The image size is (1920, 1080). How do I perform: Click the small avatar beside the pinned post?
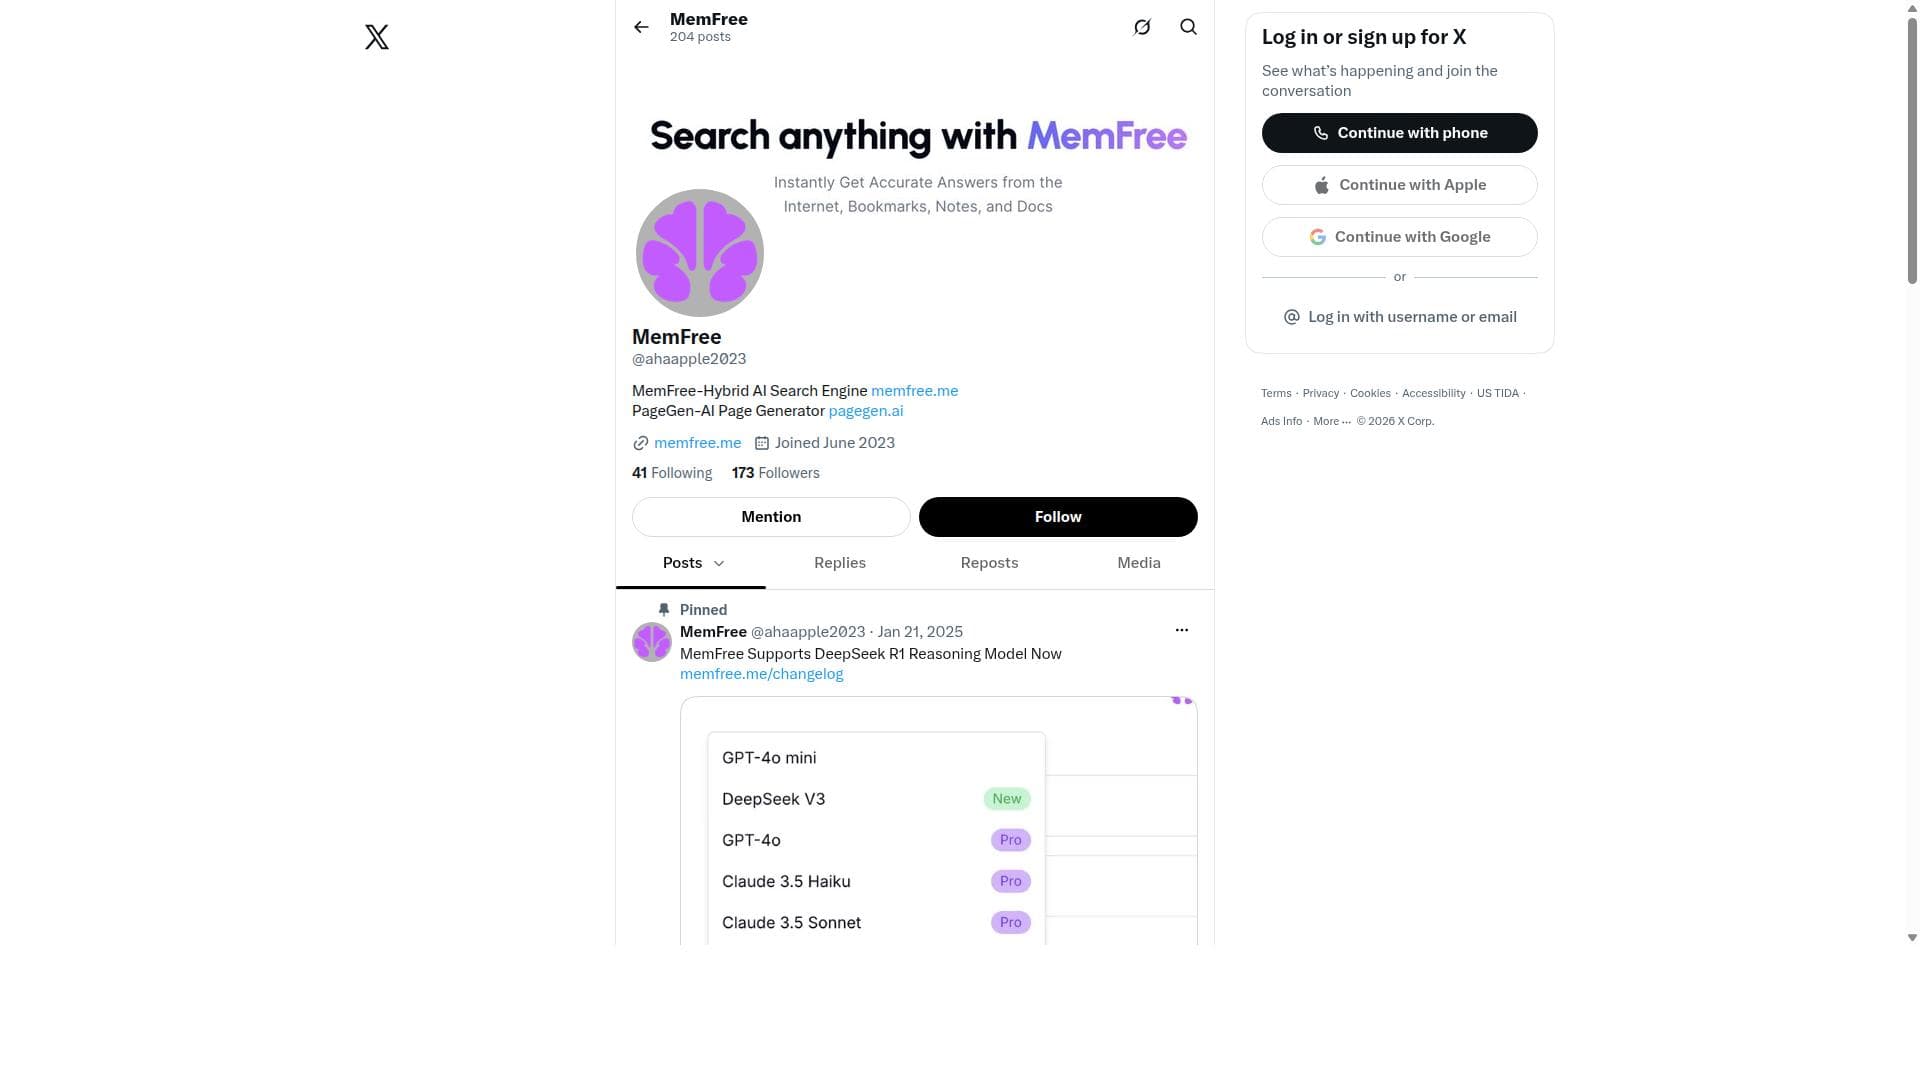click(652, 642)
